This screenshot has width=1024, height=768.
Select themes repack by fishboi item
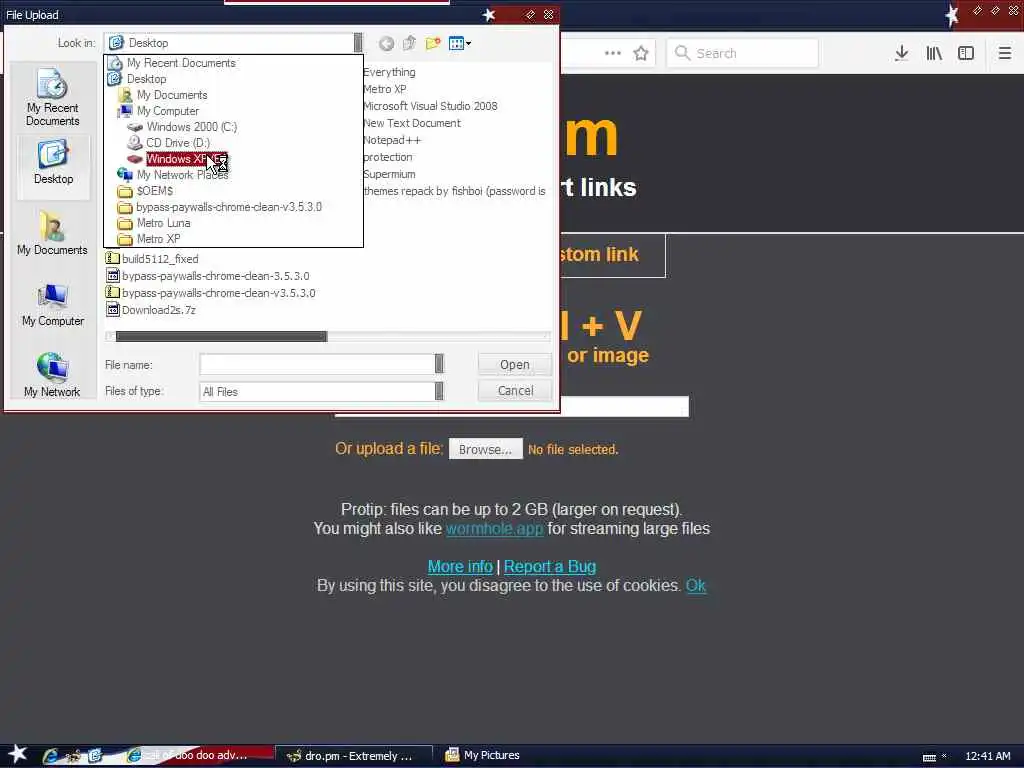455,191
